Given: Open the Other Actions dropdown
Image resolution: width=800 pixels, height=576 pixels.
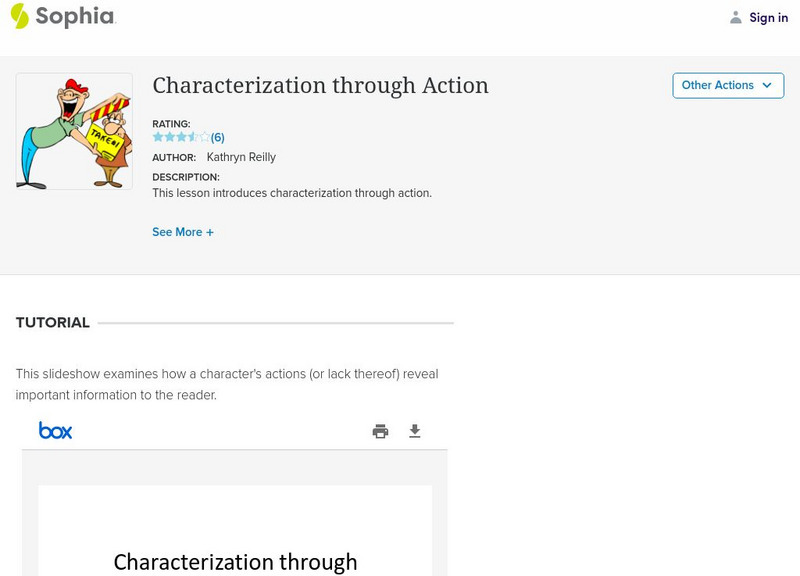Looking at the screenshot, I should [x=727, y=85].
